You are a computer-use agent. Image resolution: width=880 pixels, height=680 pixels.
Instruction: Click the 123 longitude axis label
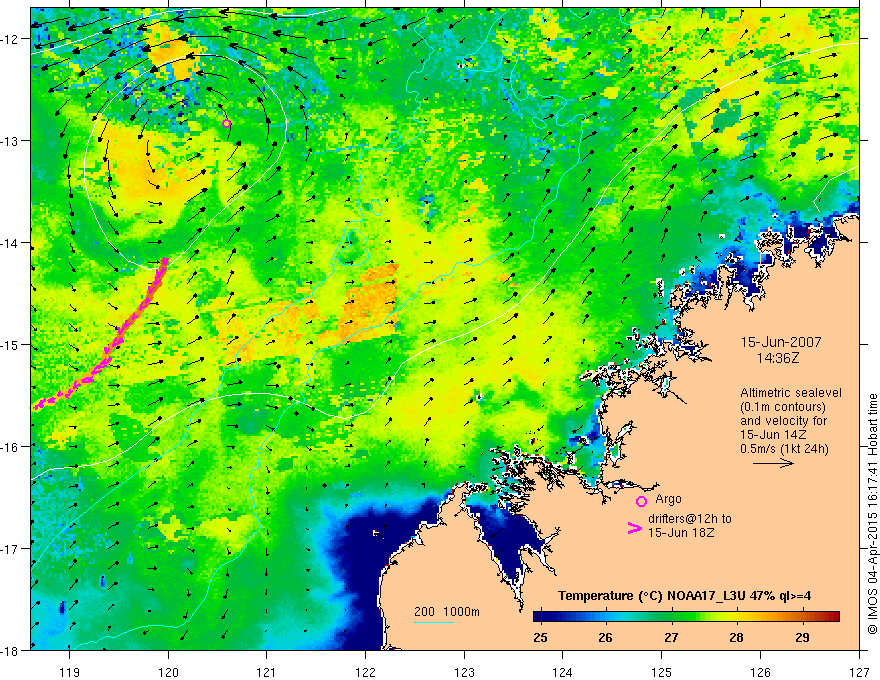tap(464, 672)
